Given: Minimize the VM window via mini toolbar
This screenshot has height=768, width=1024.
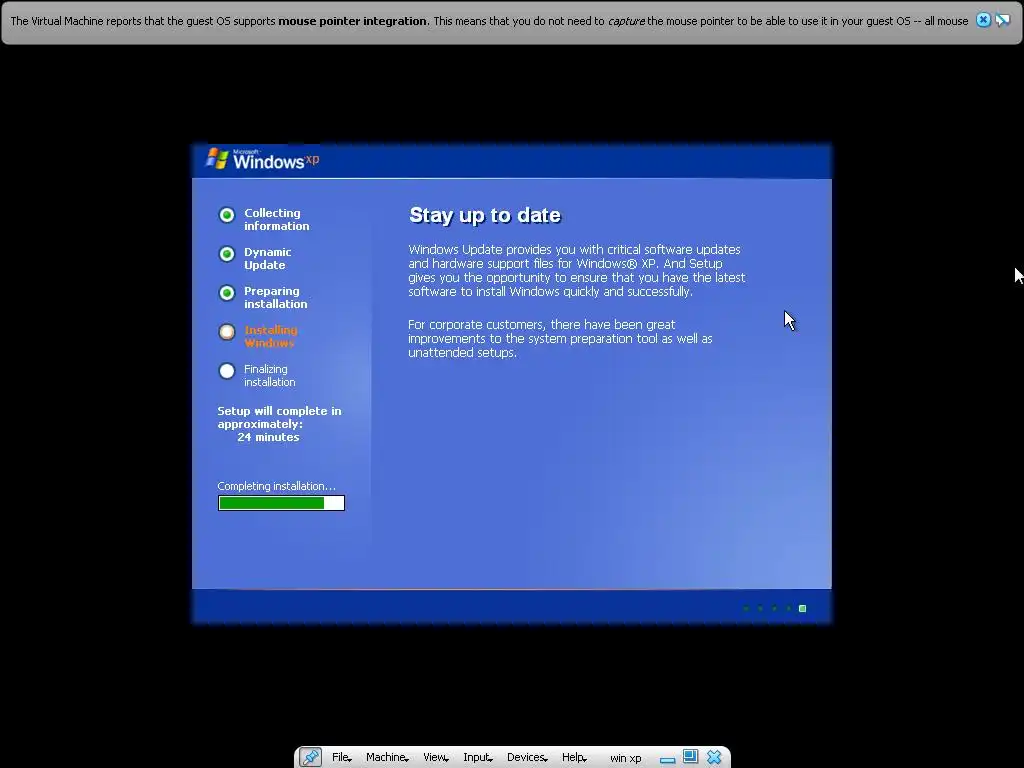Looking at the screenshot, I should (x=667, y=760).
